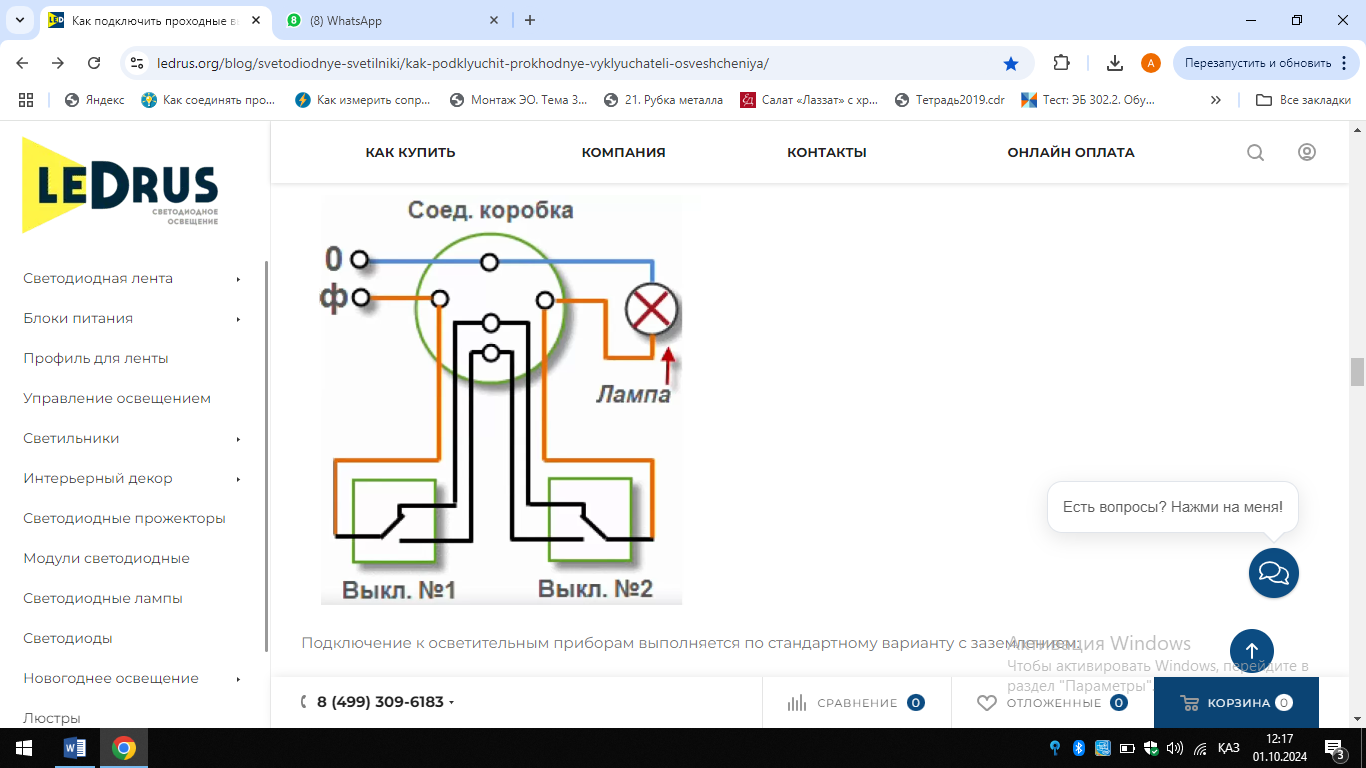1366x768 pixels.
Task: Open Chrome from the taskbar
Action: (124, 748)
